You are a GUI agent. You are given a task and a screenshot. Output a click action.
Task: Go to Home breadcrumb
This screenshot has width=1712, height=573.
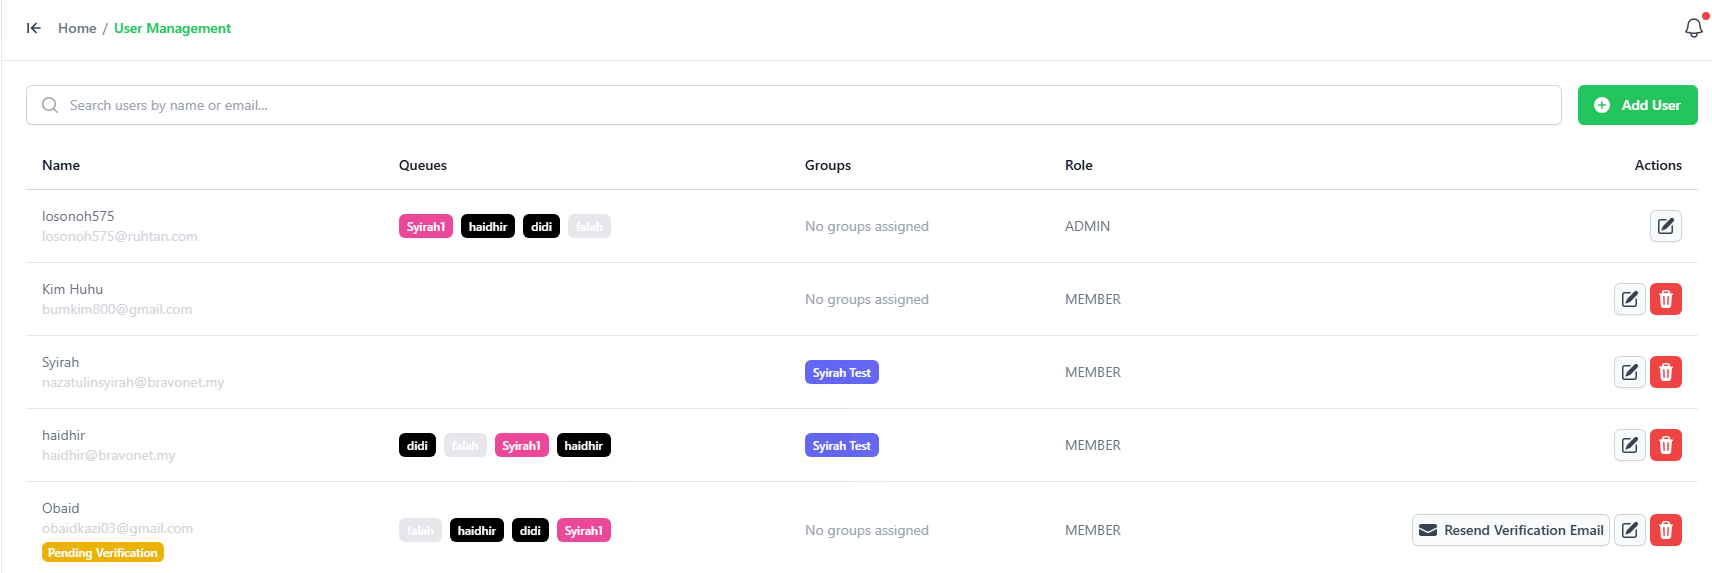tap(77, 28)
